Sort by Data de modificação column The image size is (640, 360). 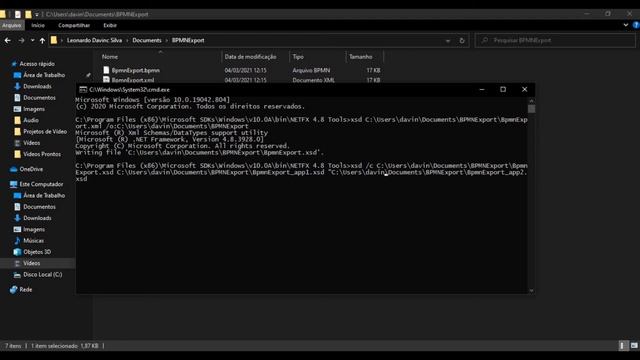250,57
